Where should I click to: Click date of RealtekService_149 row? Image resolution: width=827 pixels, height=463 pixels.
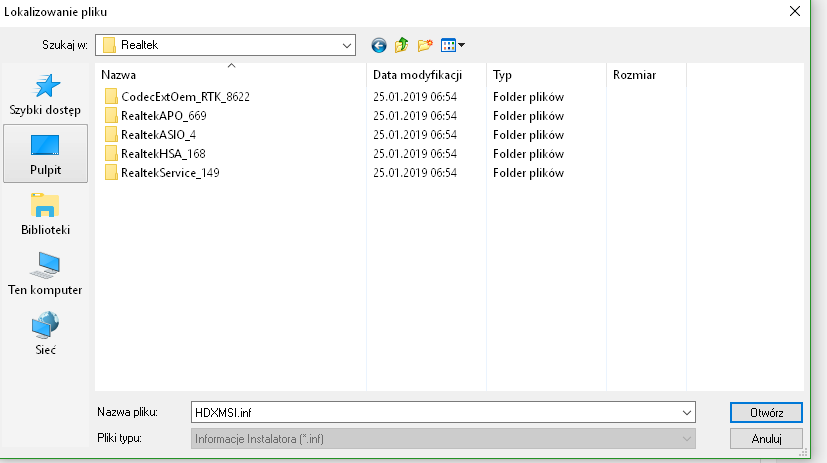415,172
